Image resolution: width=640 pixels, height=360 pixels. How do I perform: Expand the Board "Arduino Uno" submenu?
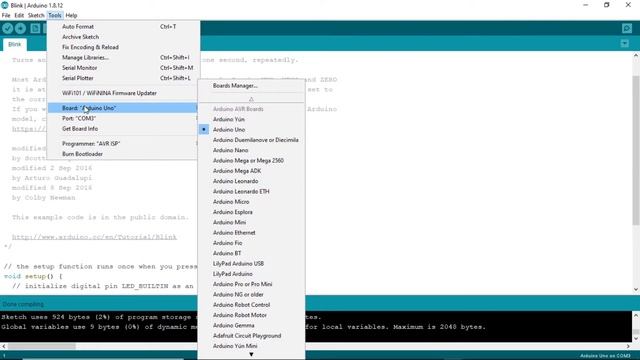click(122, 108)
